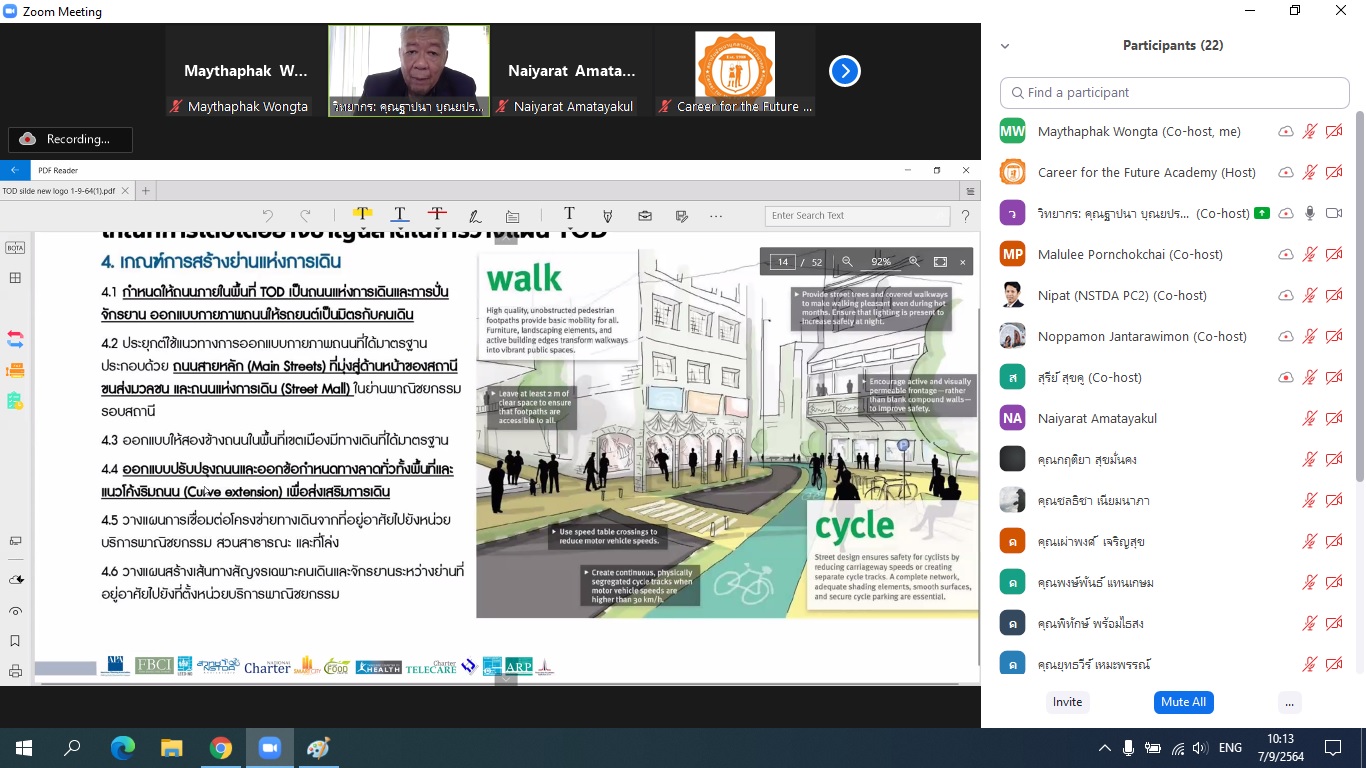Select the yellow highlight text tool
Screen dimensions: 1366x768
tap(362, 215)
